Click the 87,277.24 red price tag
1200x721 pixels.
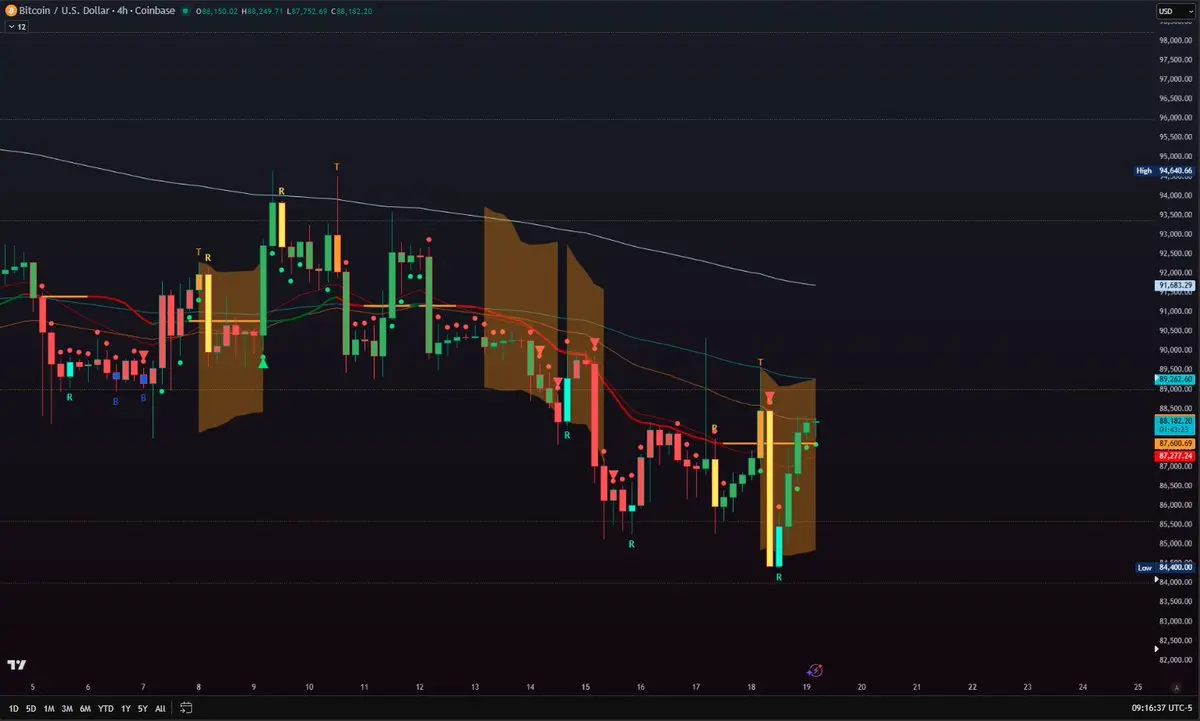pos(1176,455)
